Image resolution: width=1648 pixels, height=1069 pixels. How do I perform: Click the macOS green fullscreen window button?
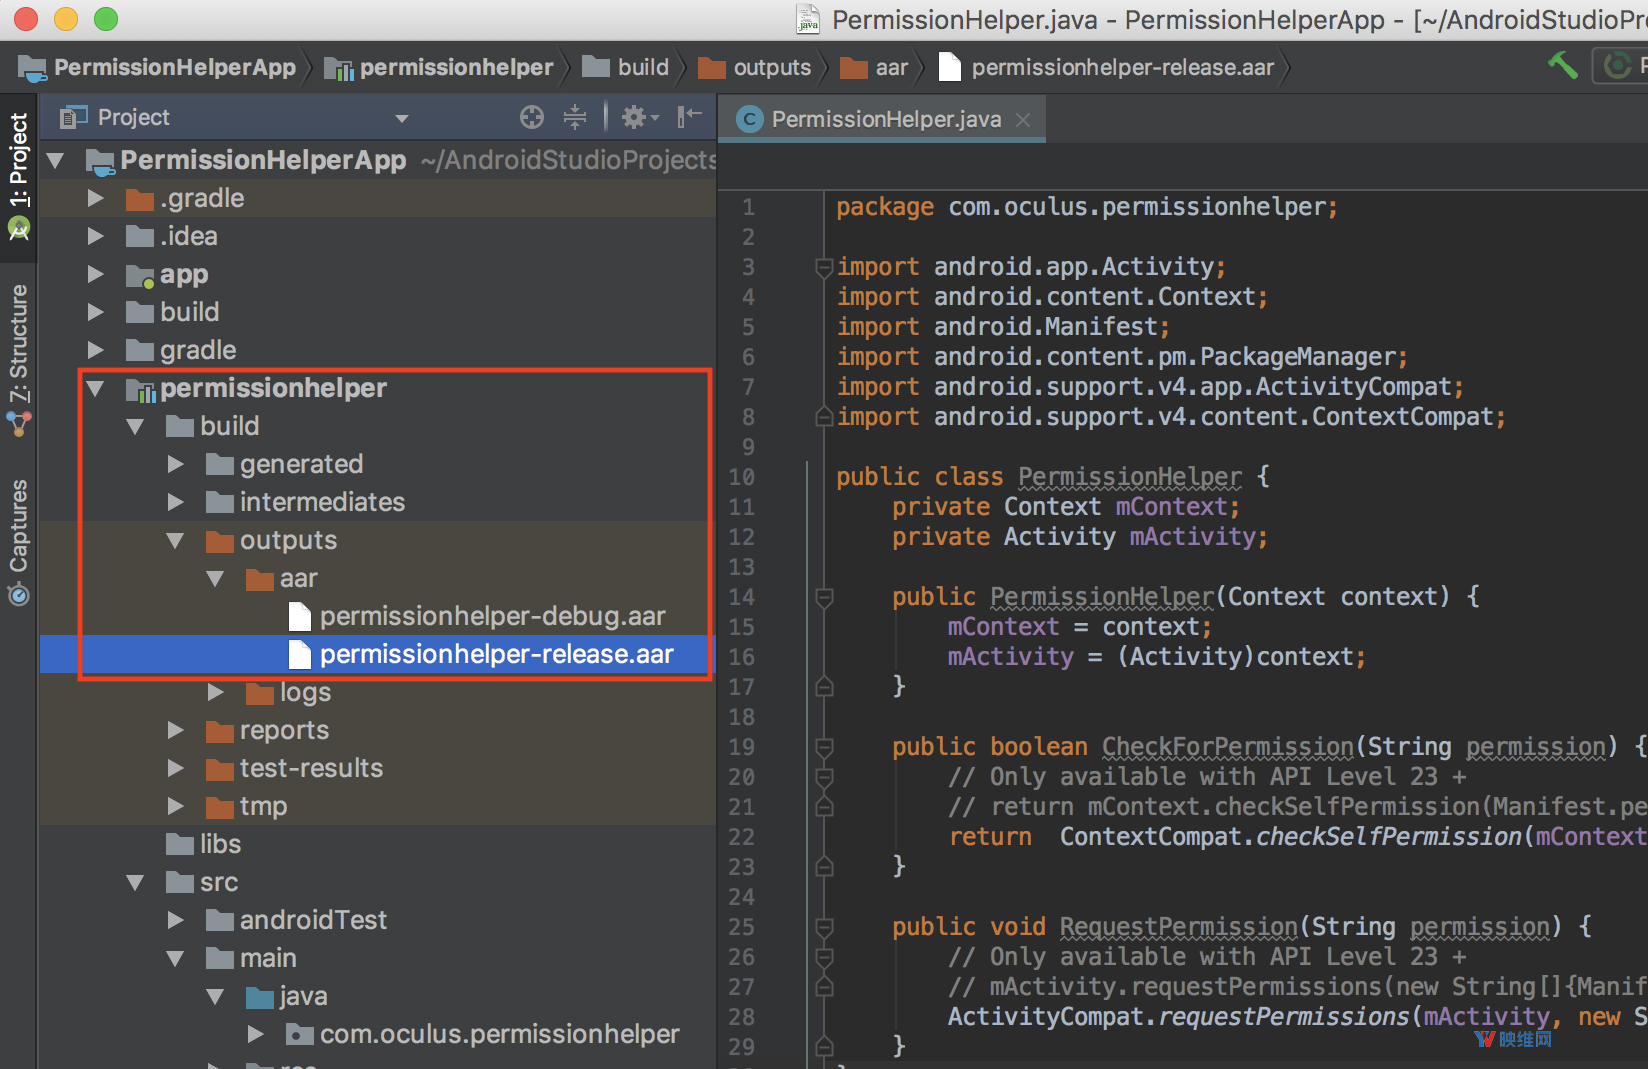(106, 19)
